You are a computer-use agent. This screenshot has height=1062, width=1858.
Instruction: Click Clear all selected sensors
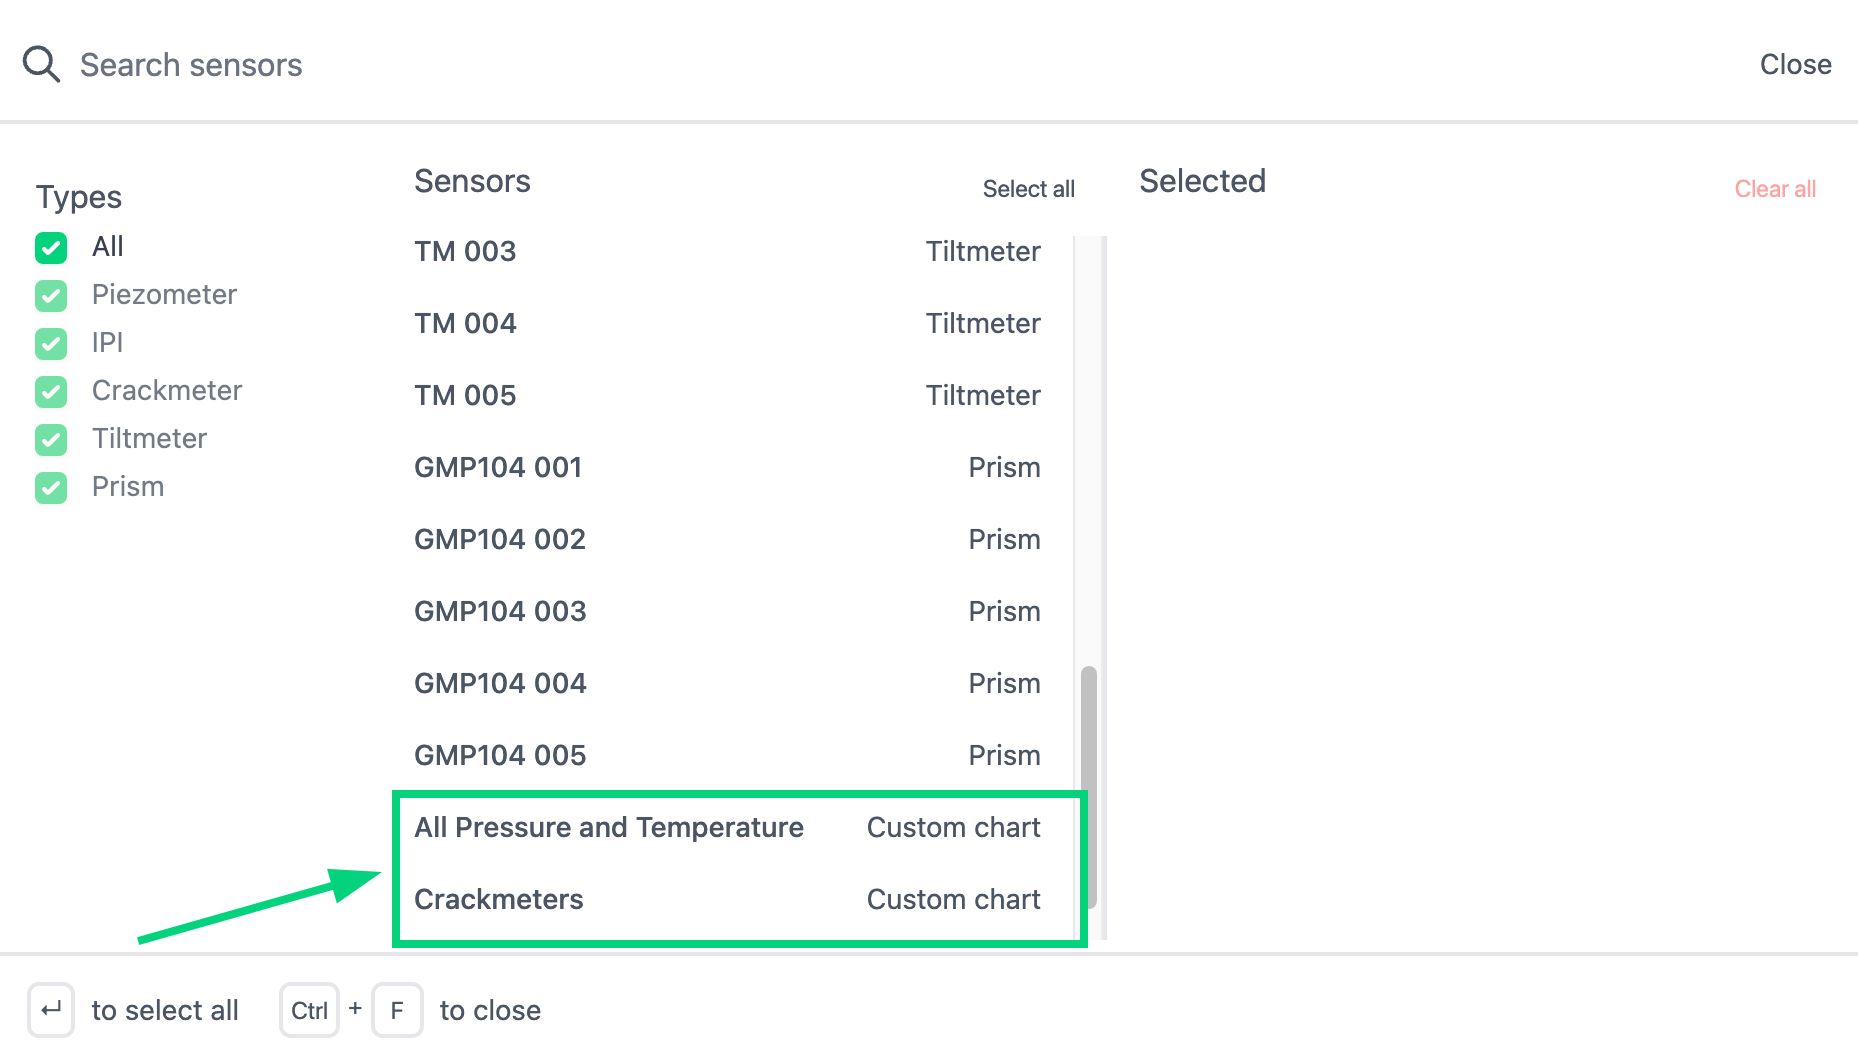(1775, 188)
